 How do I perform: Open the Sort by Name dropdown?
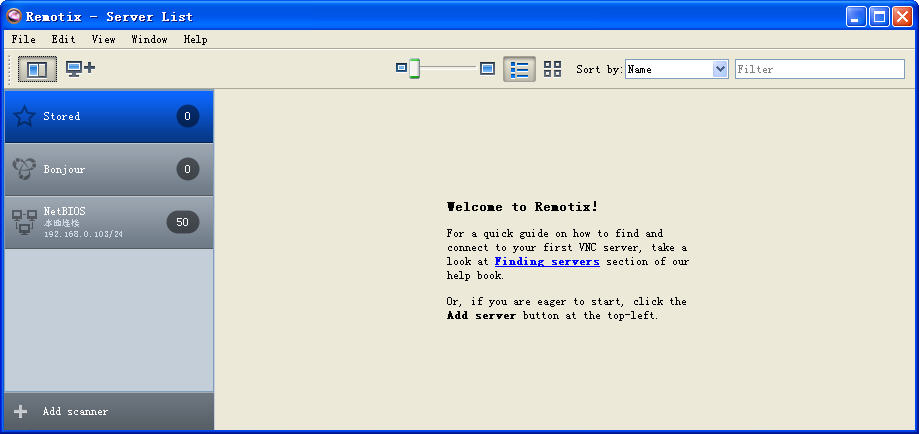pos(676,69)
